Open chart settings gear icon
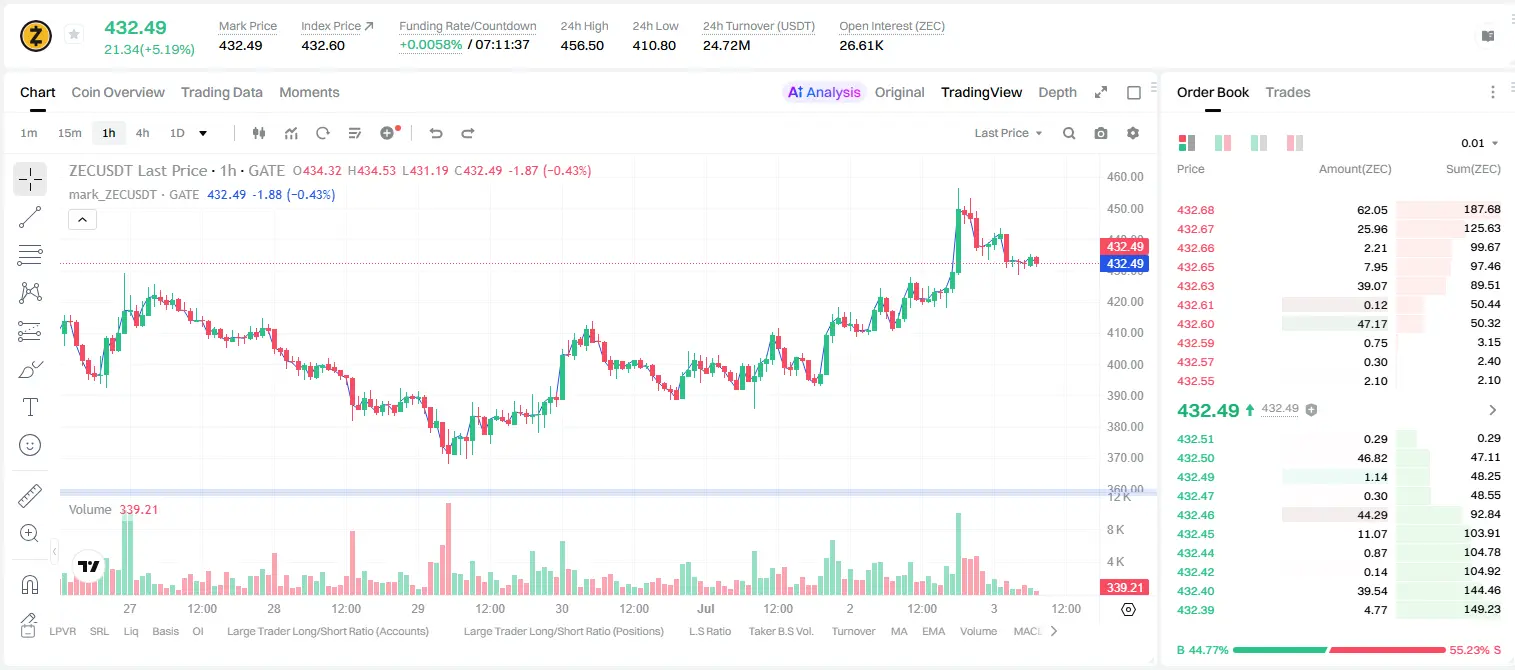Viewport: 1515px width, 670px height. coord(1133,133)
